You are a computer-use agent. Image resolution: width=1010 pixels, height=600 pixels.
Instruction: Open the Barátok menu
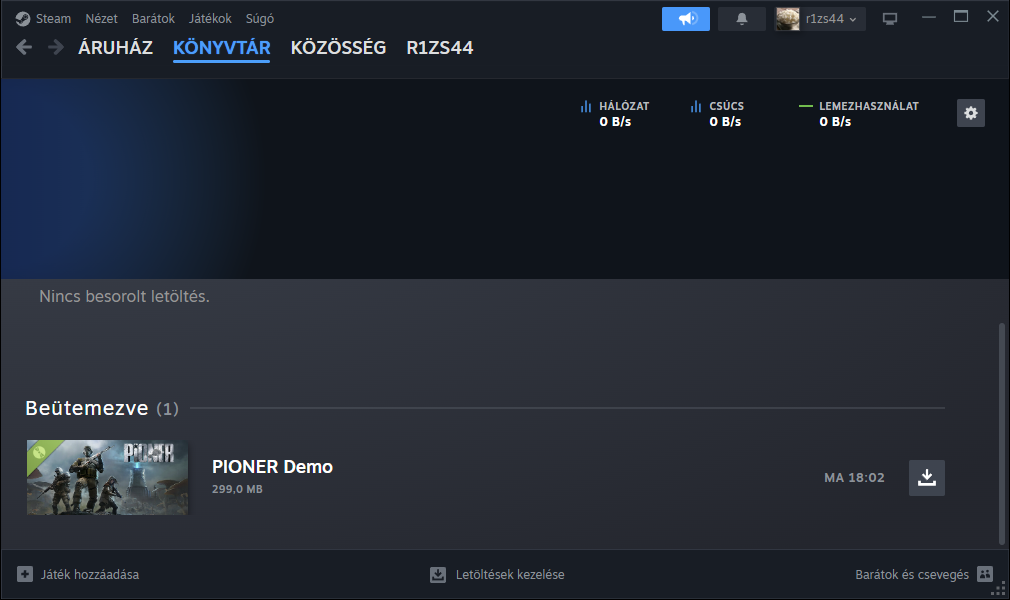click(x=153, y=19)
